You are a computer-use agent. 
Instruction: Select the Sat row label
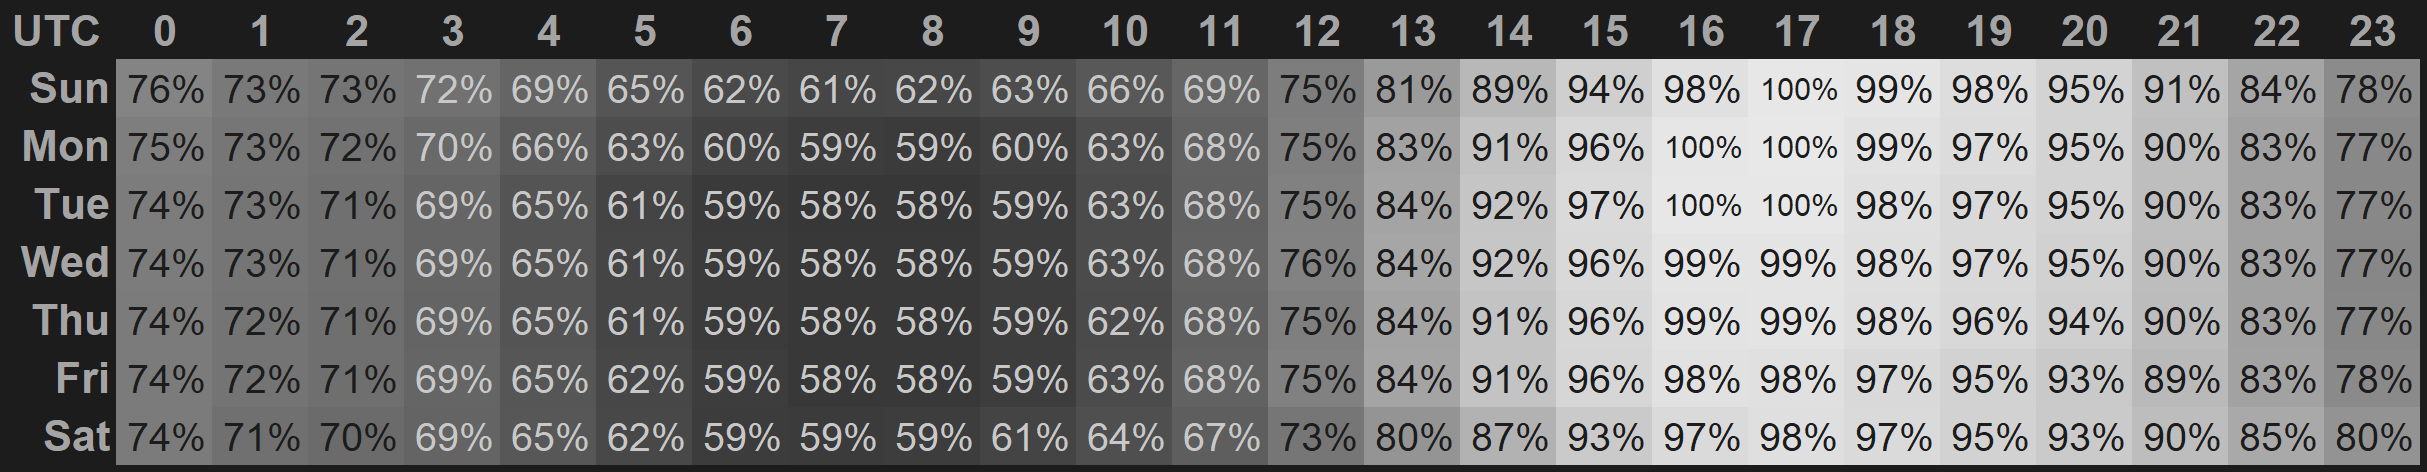[x=76, y=437]
